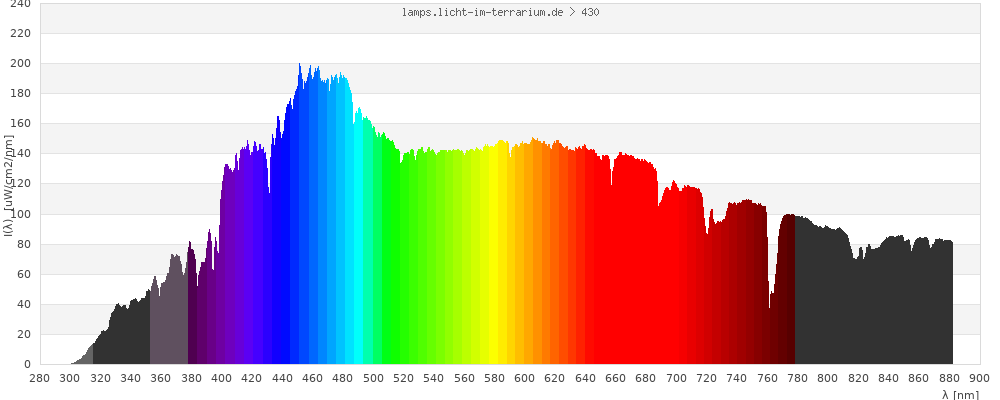Image resolution: width=1000 pixels, height=400 pixels.
Task: Select the 240 label on the intensity axis
Action: pos(21,4)
